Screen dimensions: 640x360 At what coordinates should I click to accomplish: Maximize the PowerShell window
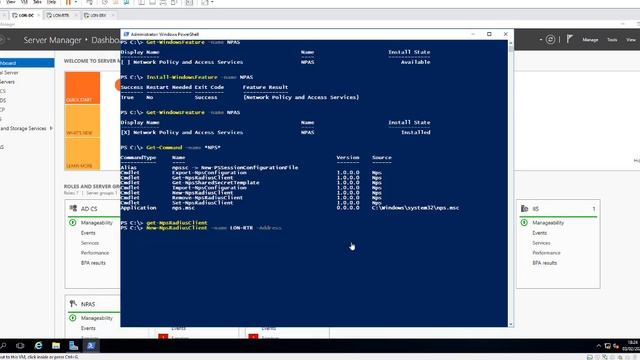tap(489, 34)
